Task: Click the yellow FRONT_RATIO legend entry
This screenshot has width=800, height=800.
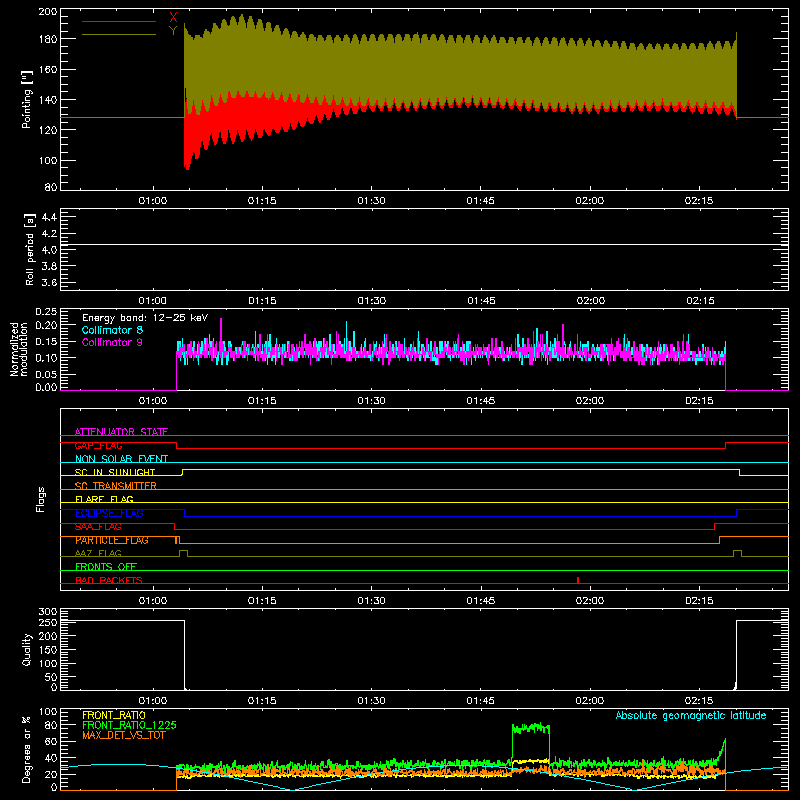Action: [114, 715]
